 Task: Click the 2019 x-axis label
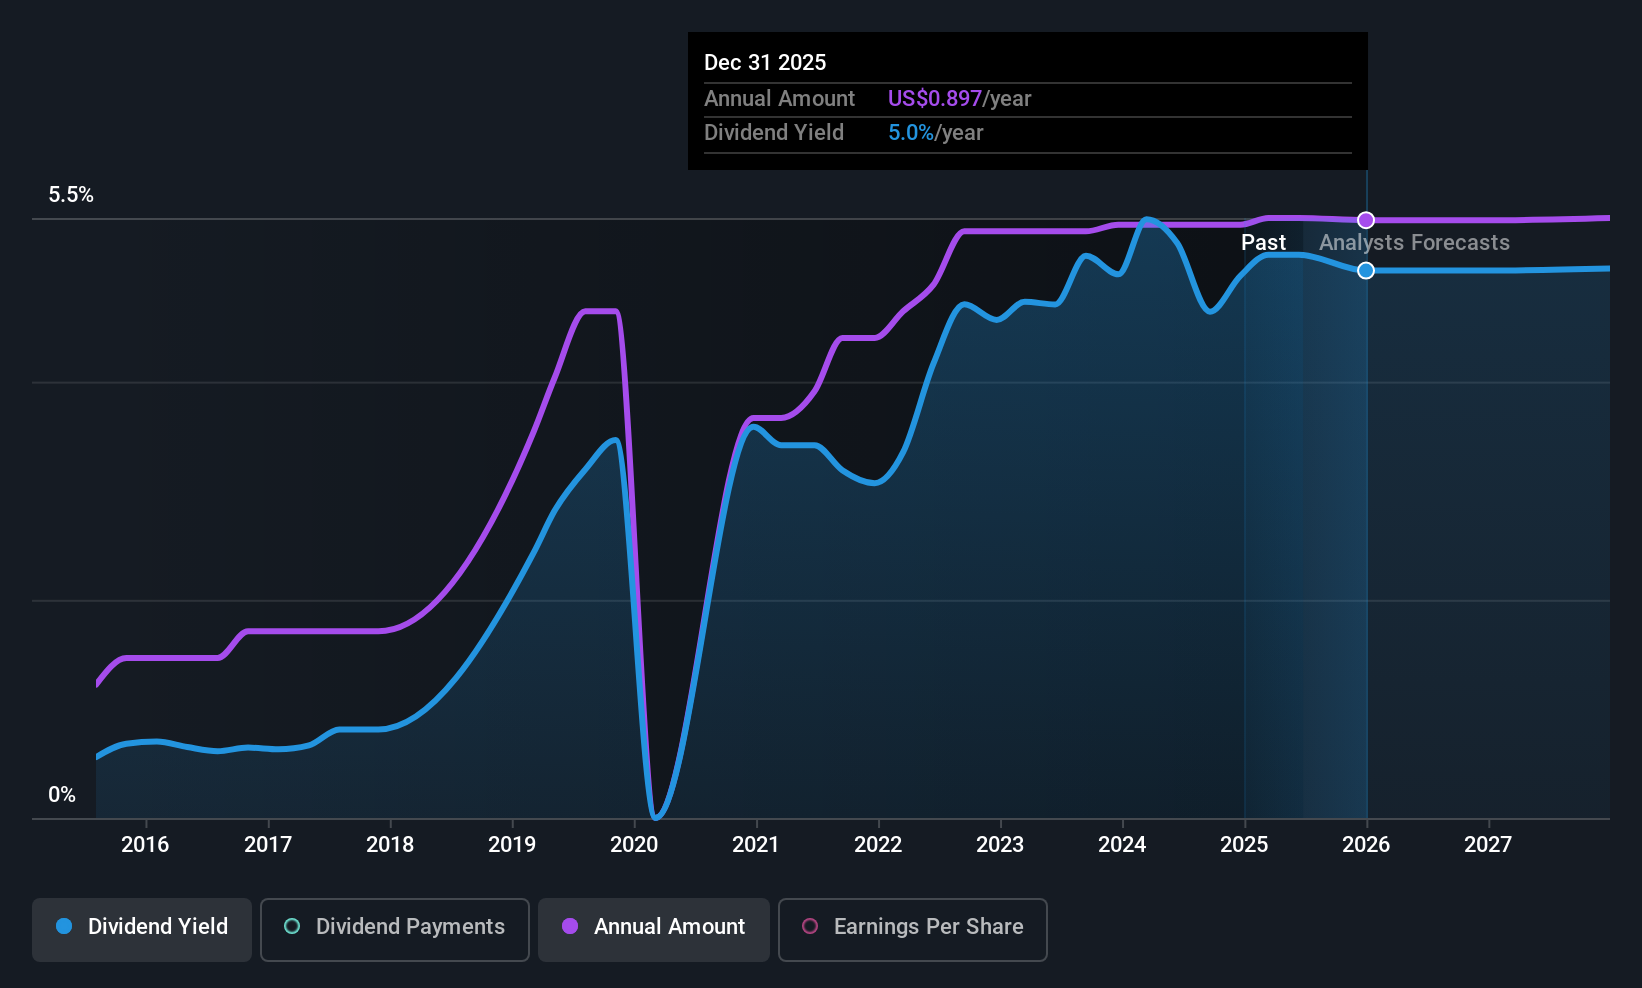(x=512, y=844)
